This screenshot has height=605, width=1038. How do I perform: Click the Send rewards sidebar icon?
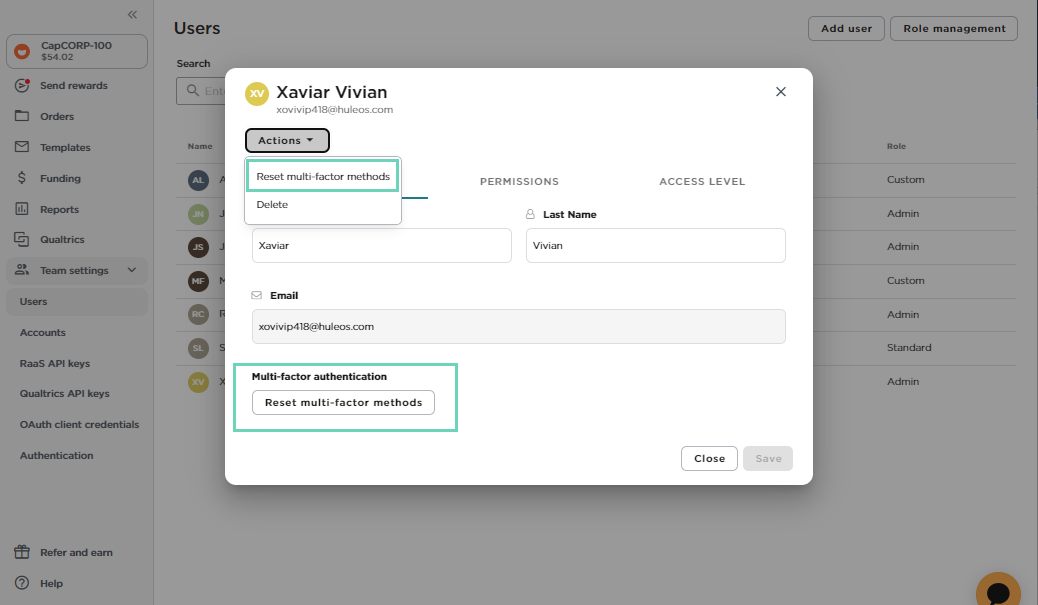coord(22,86)
